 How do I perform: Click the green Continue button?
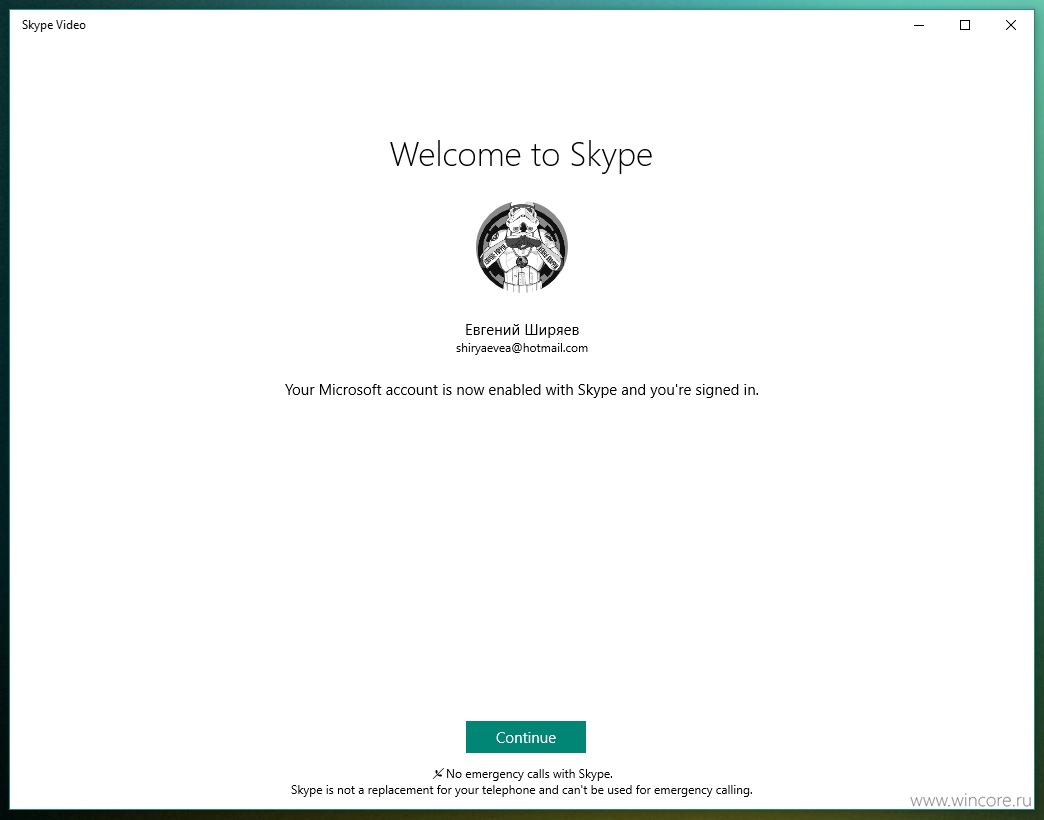pyautogui.click(x=525, y=737)
